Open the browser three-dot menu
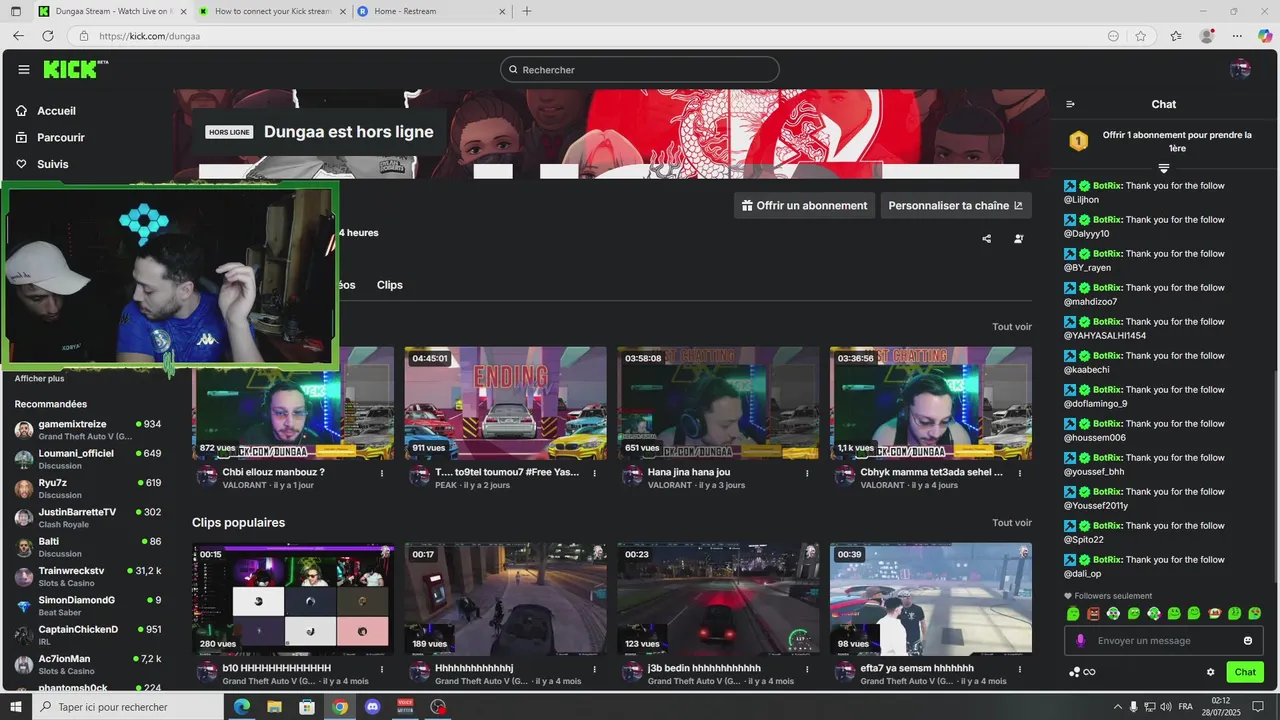The height and width of the screenshot is (720, 1280). click(x=1238, y=36)
